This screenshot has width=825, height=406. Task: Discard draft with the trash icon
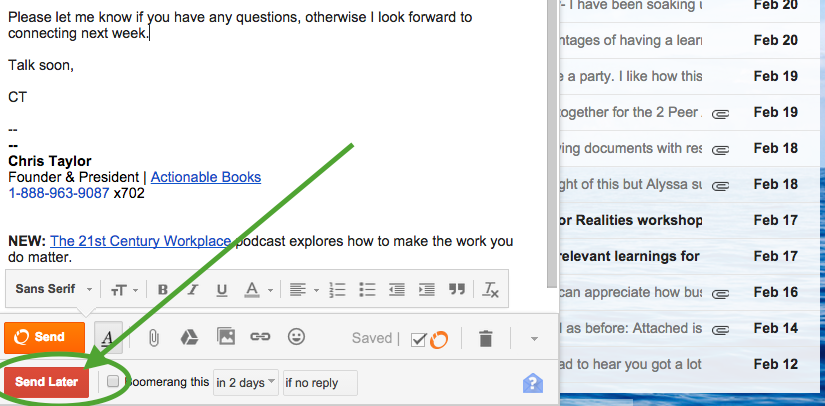click(x=485, y=338)
